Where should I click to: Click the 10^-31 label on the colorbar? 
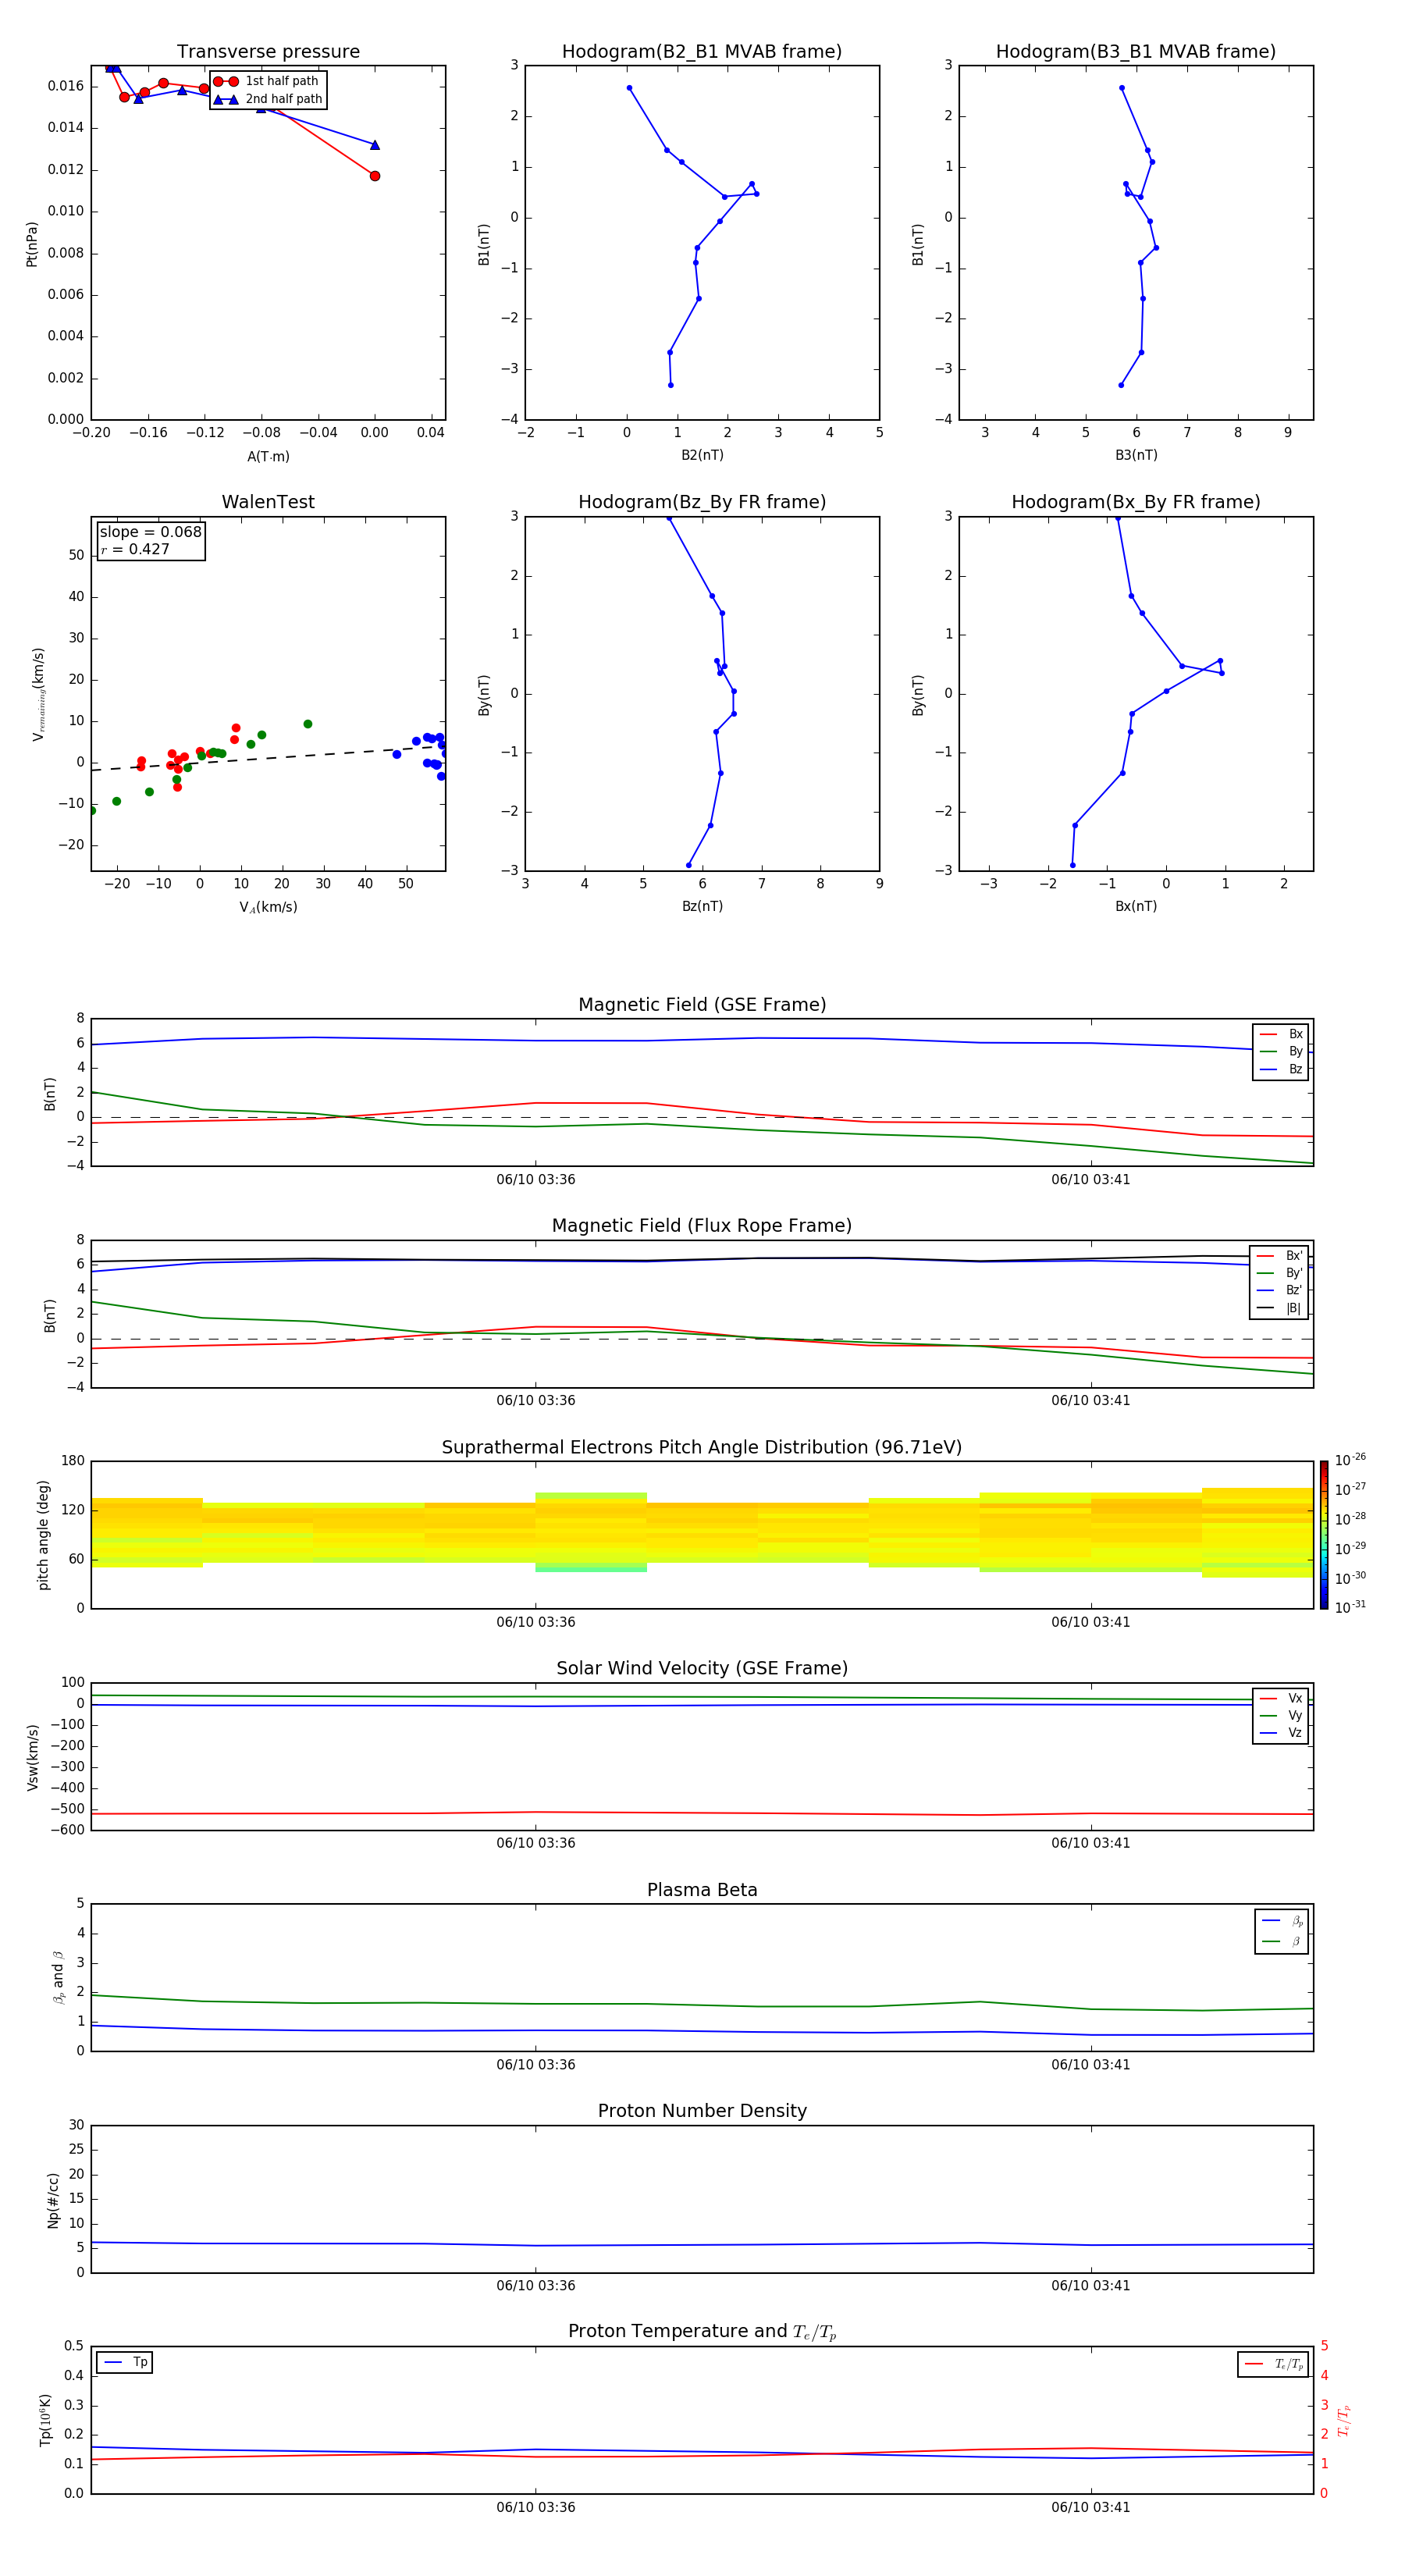point(1350,1607)
